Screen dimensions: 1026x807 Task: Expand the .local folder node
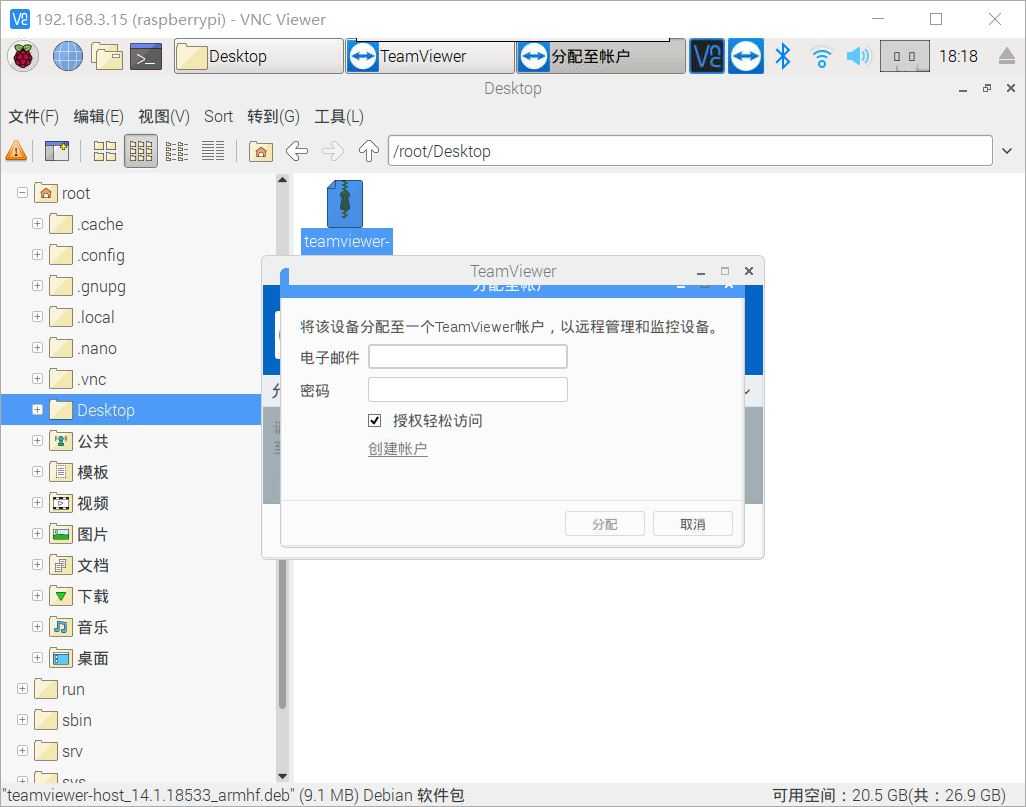pyautogui.click(x=37, y=316)
